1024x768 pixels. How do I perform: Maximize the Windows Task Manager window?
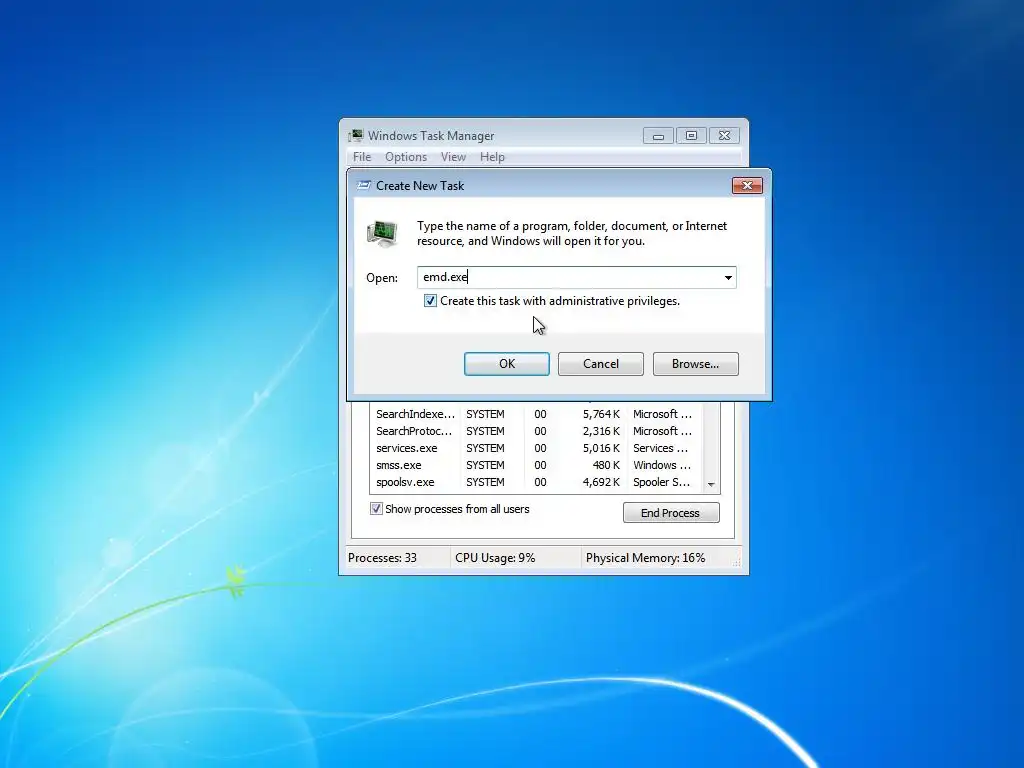(x=691, y=136)
